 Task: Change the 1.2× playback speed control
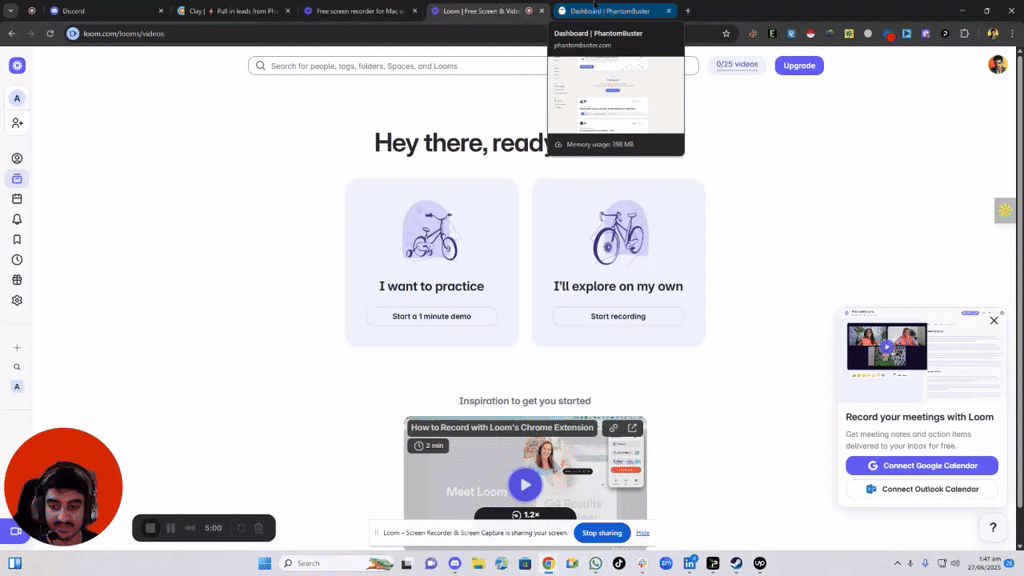click(525, 514)
